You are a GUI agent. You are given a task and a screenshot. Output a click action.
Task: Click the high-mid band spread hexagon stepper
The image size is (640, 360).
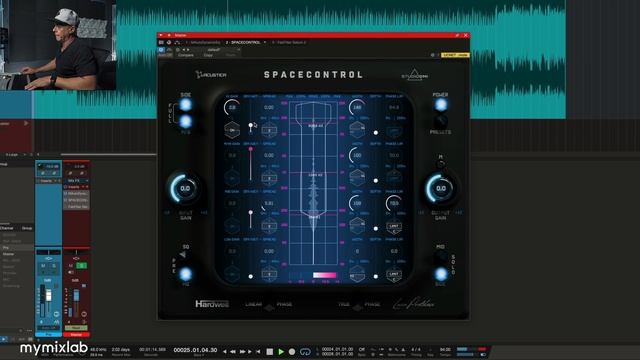(269, 178)
